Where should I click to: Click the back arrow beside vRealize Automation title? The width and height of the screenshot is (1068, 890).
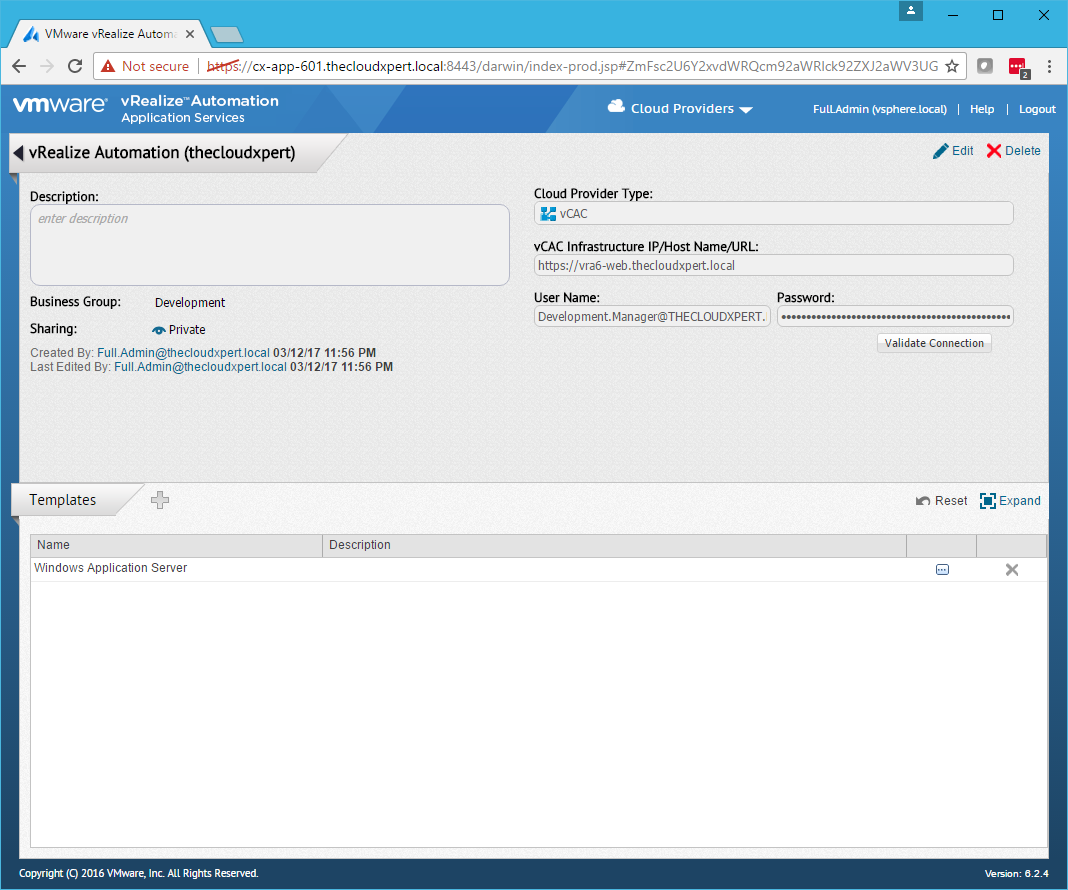pos(18,153)
